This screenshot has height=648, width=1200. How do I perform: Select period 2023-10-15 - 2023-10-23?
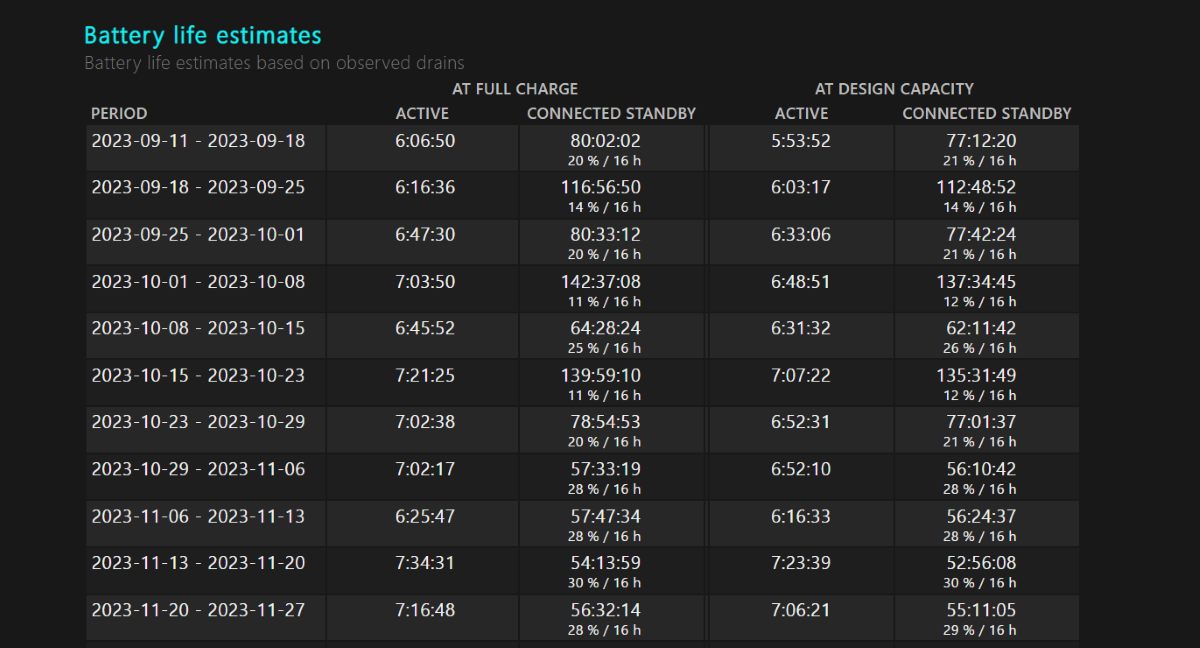click(198, 375)
